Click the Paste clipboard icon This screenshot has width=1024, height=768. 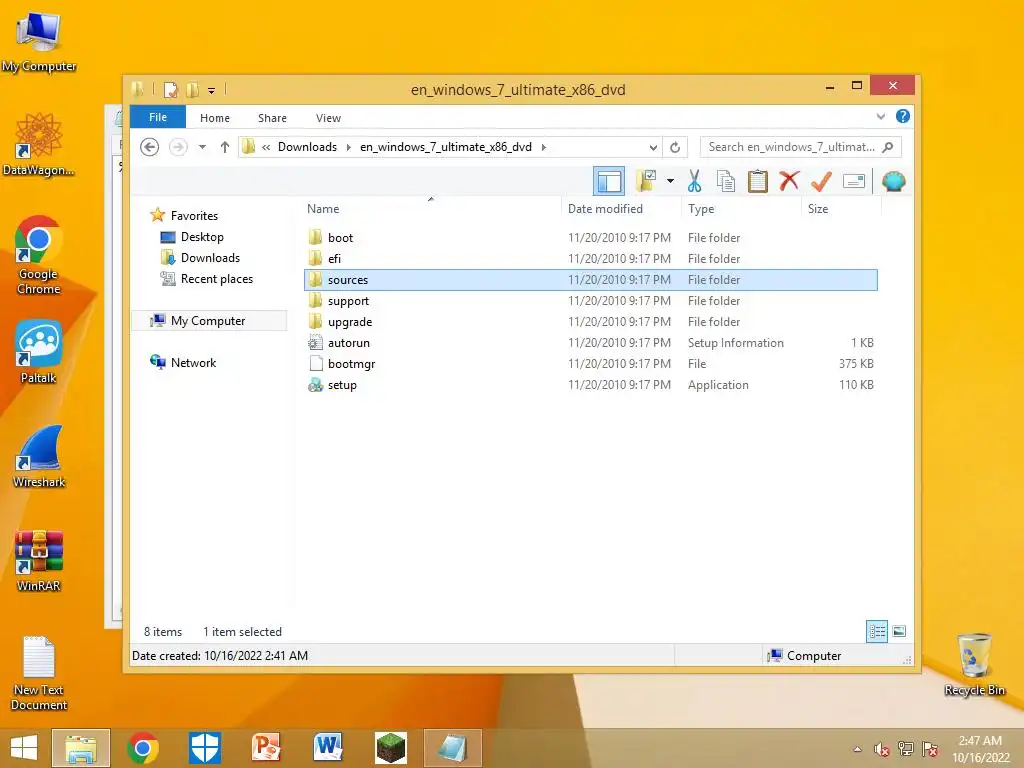(758, 181)
